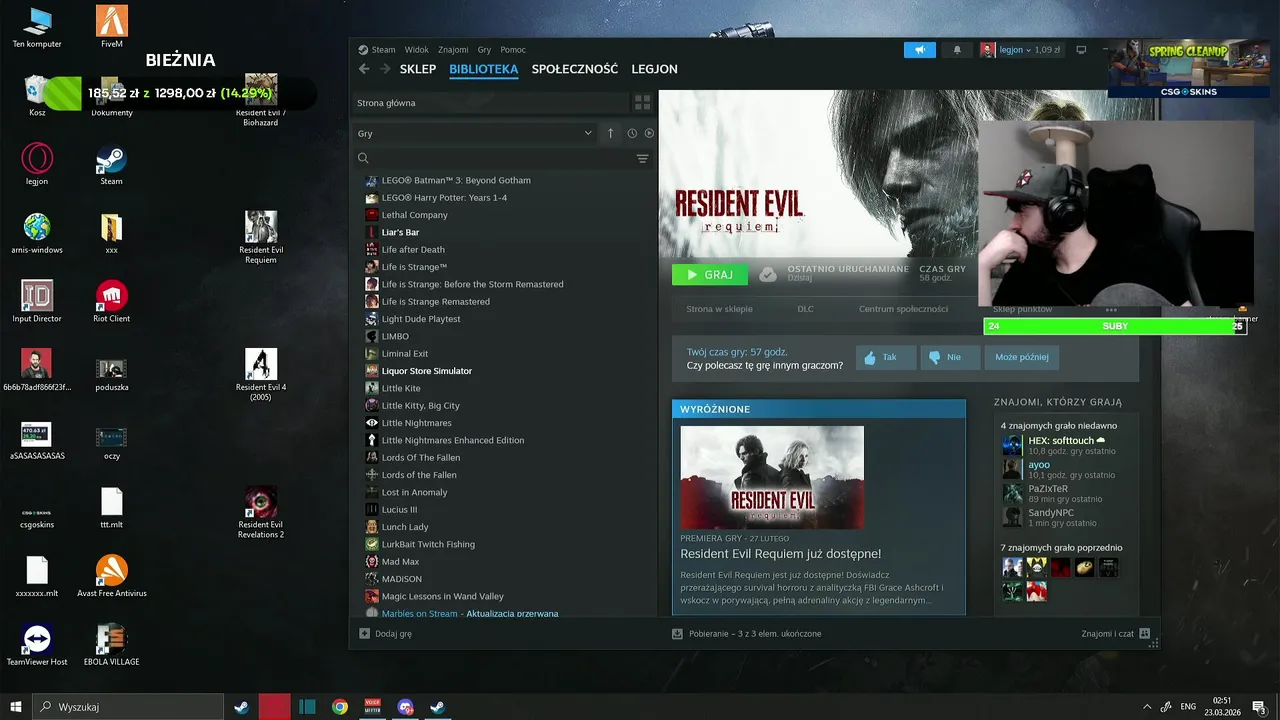Viewport: 1280px width, 720px height.
Task: Open advanced library filter options icon
Action: 642,158
